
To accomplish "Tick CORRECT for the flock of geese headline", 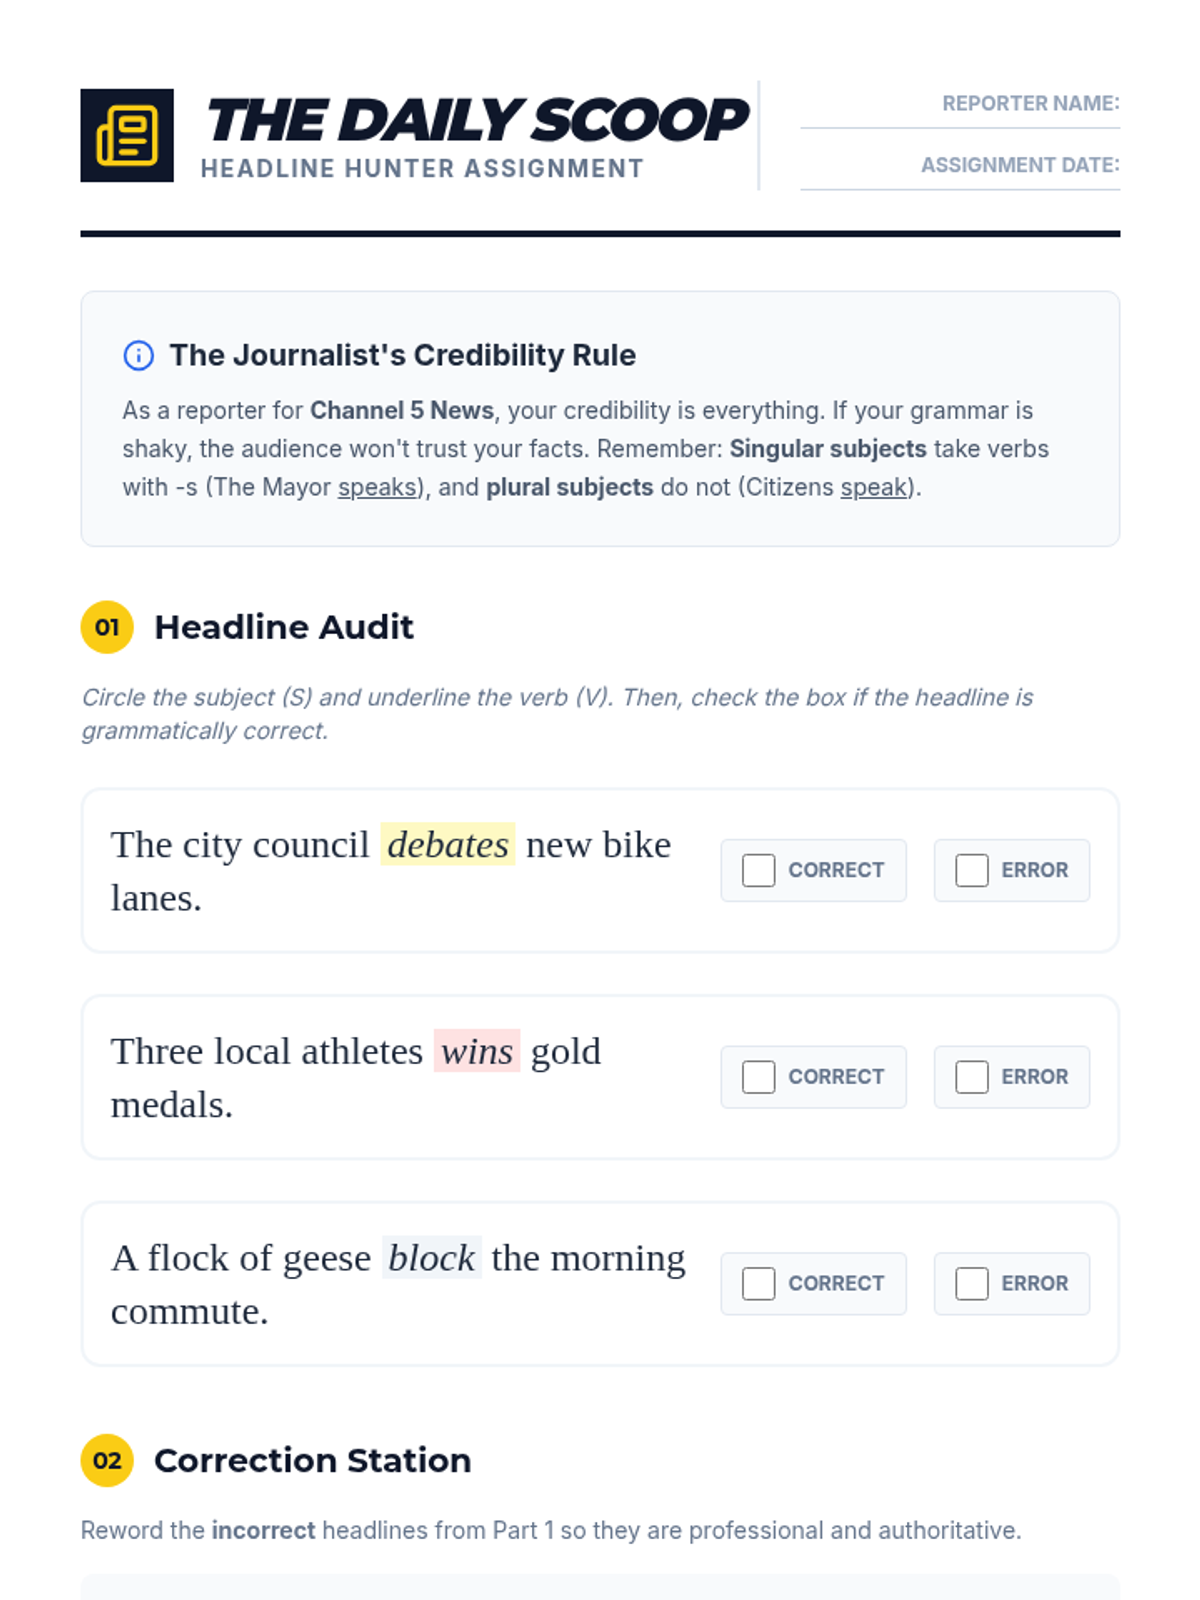I will pos(758,1283).
